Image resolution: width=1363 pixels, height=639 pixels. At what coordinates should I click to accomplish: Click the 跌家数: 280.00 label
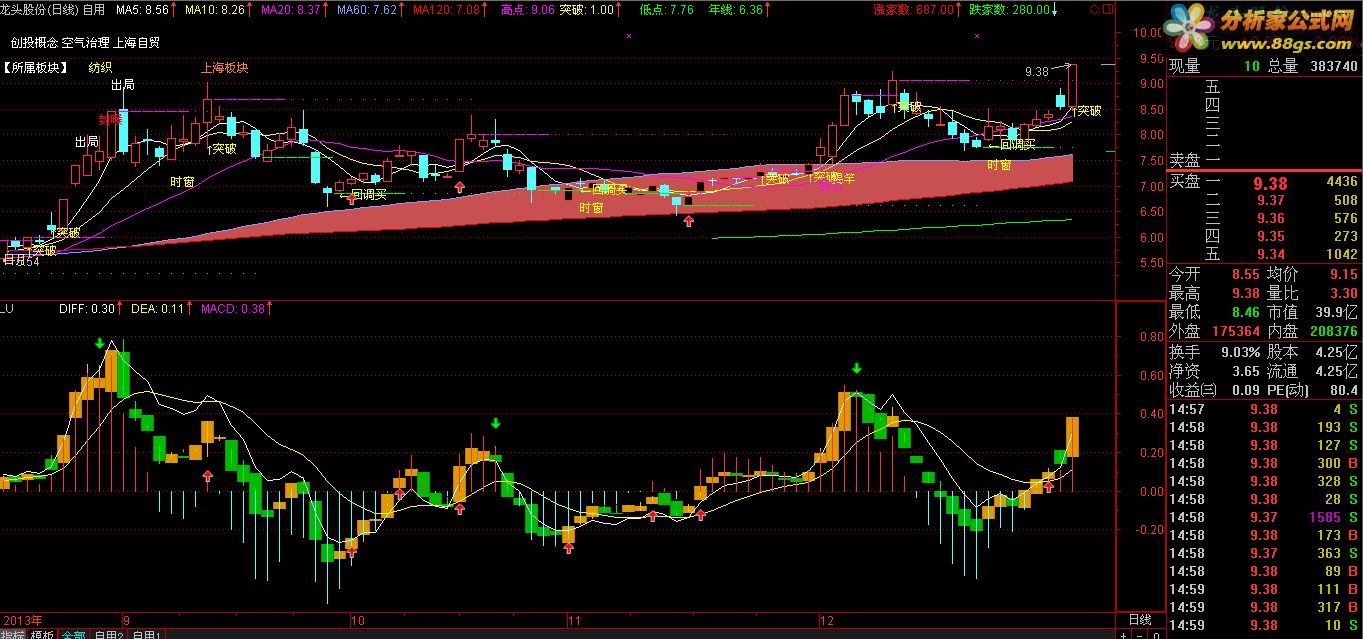click(1011, 9)
